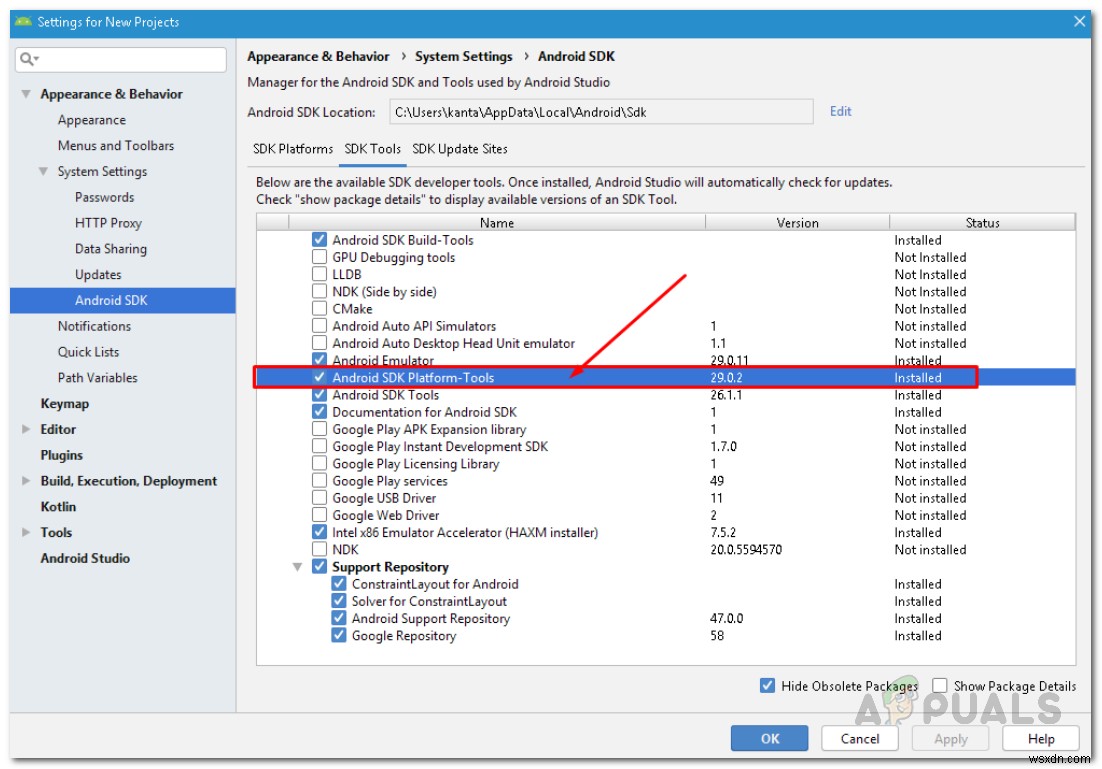This screenshot has height=769, width=1102.
Task: Enable Show Package Details
Action: tap(939, 686)
